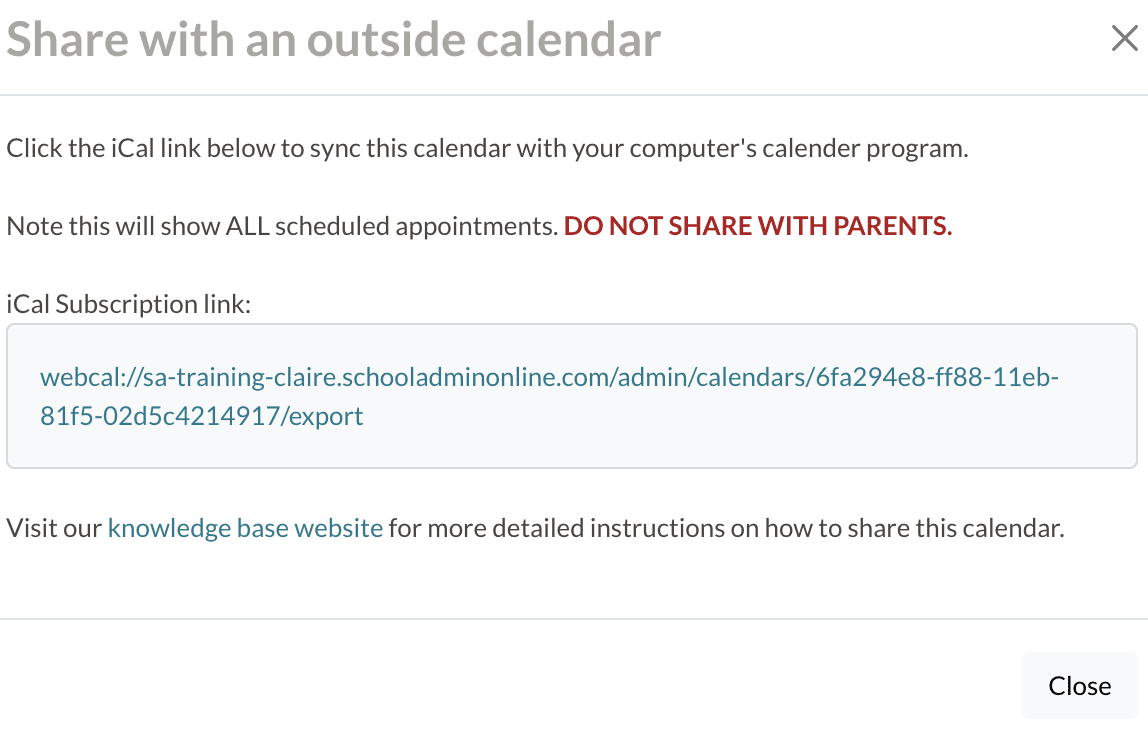Click the 'iCal Subscription link:' label

(128, 304)
